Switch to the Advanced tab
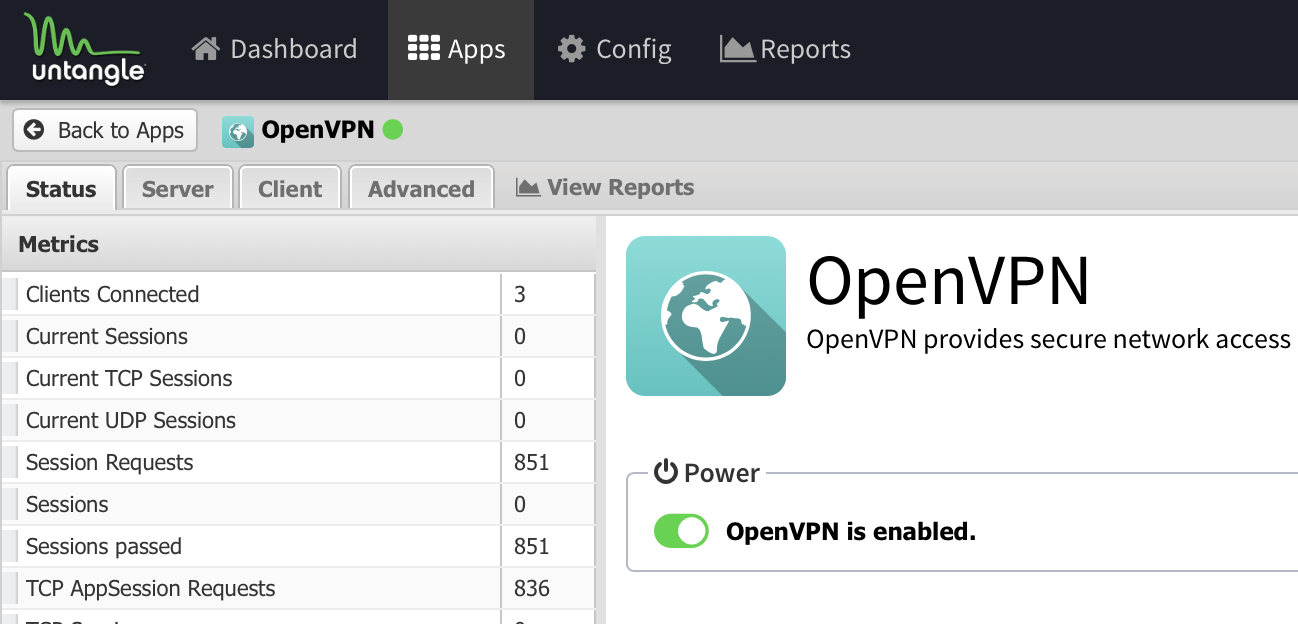Viewport: 1298px width, 624px height. click(421, 188)
